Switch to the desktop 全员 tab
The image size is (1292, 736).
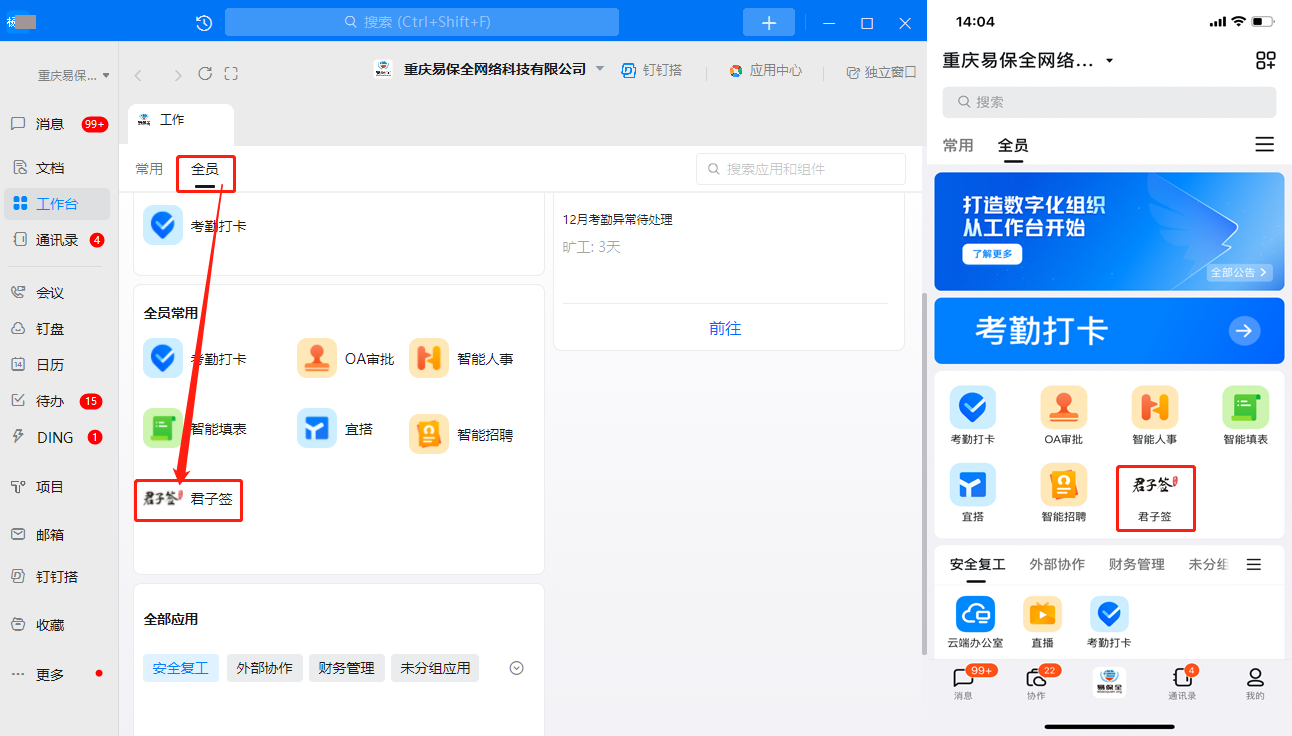coord(205,170)
